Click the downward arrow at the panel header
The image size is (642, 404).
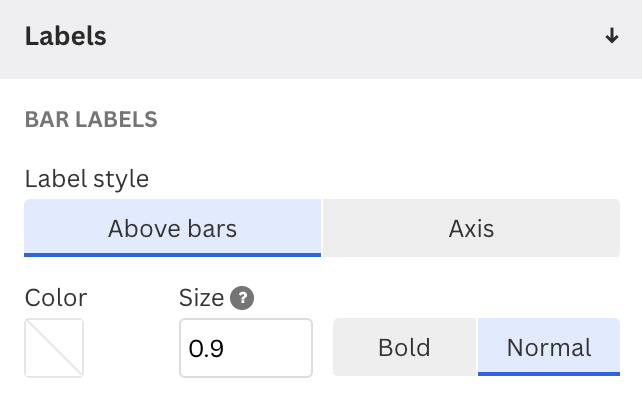pyautogui.click(x=612, y=36)
